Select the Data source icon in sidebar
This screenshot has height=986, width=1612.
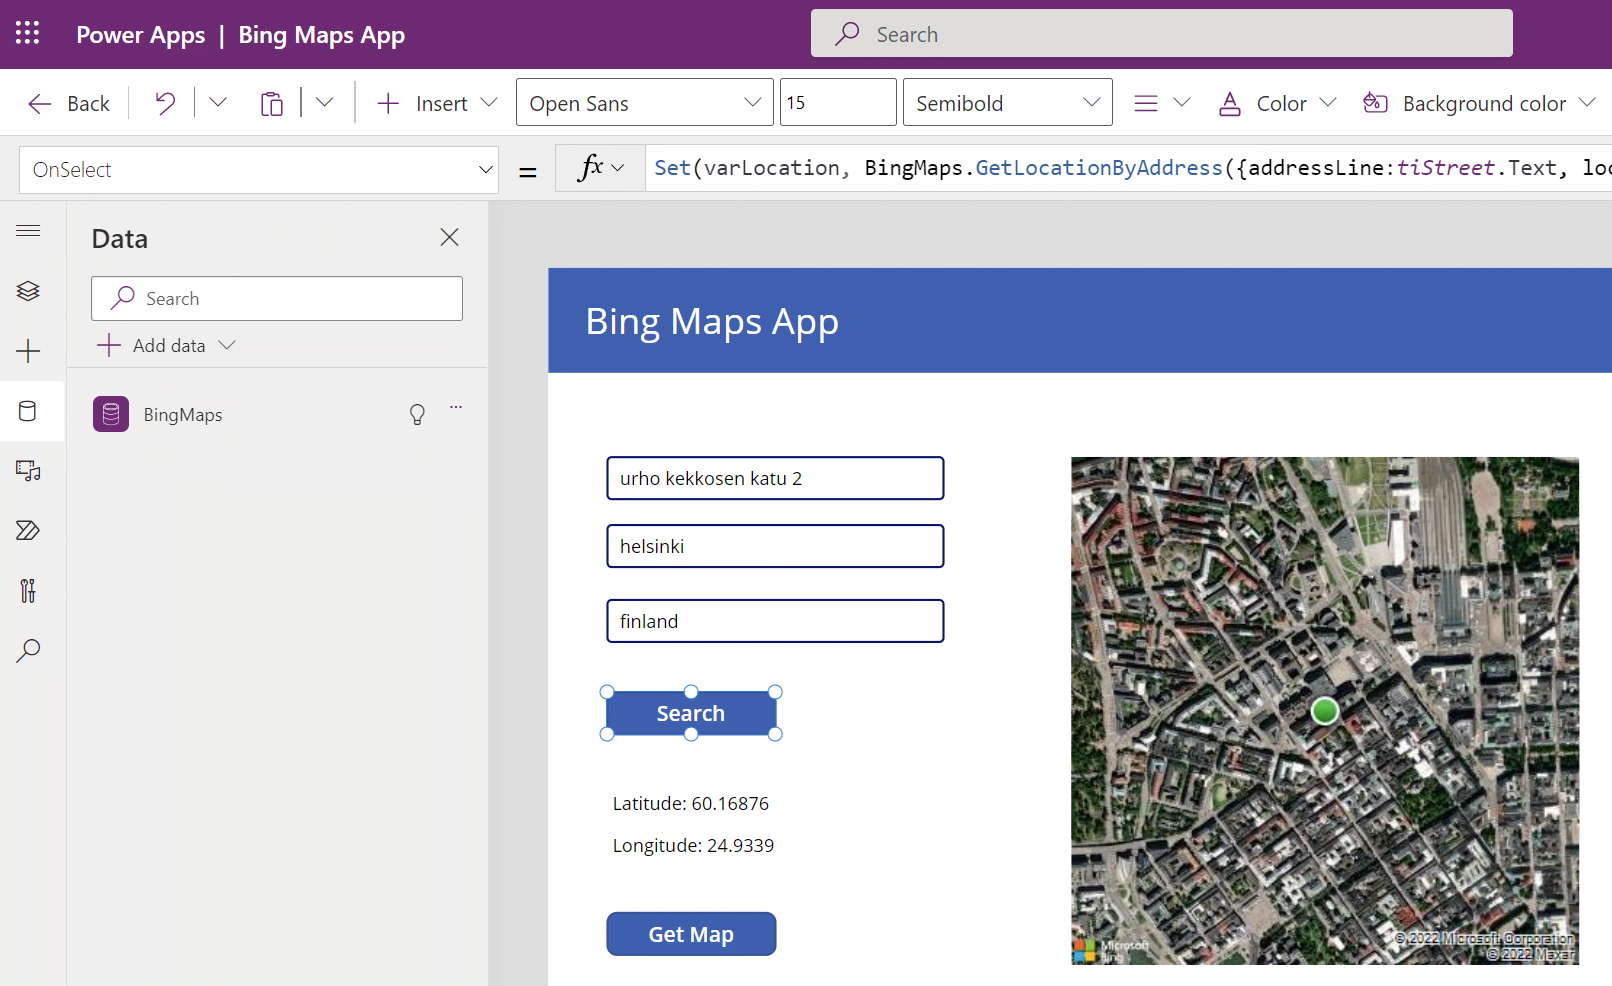(x=28, y=411)
